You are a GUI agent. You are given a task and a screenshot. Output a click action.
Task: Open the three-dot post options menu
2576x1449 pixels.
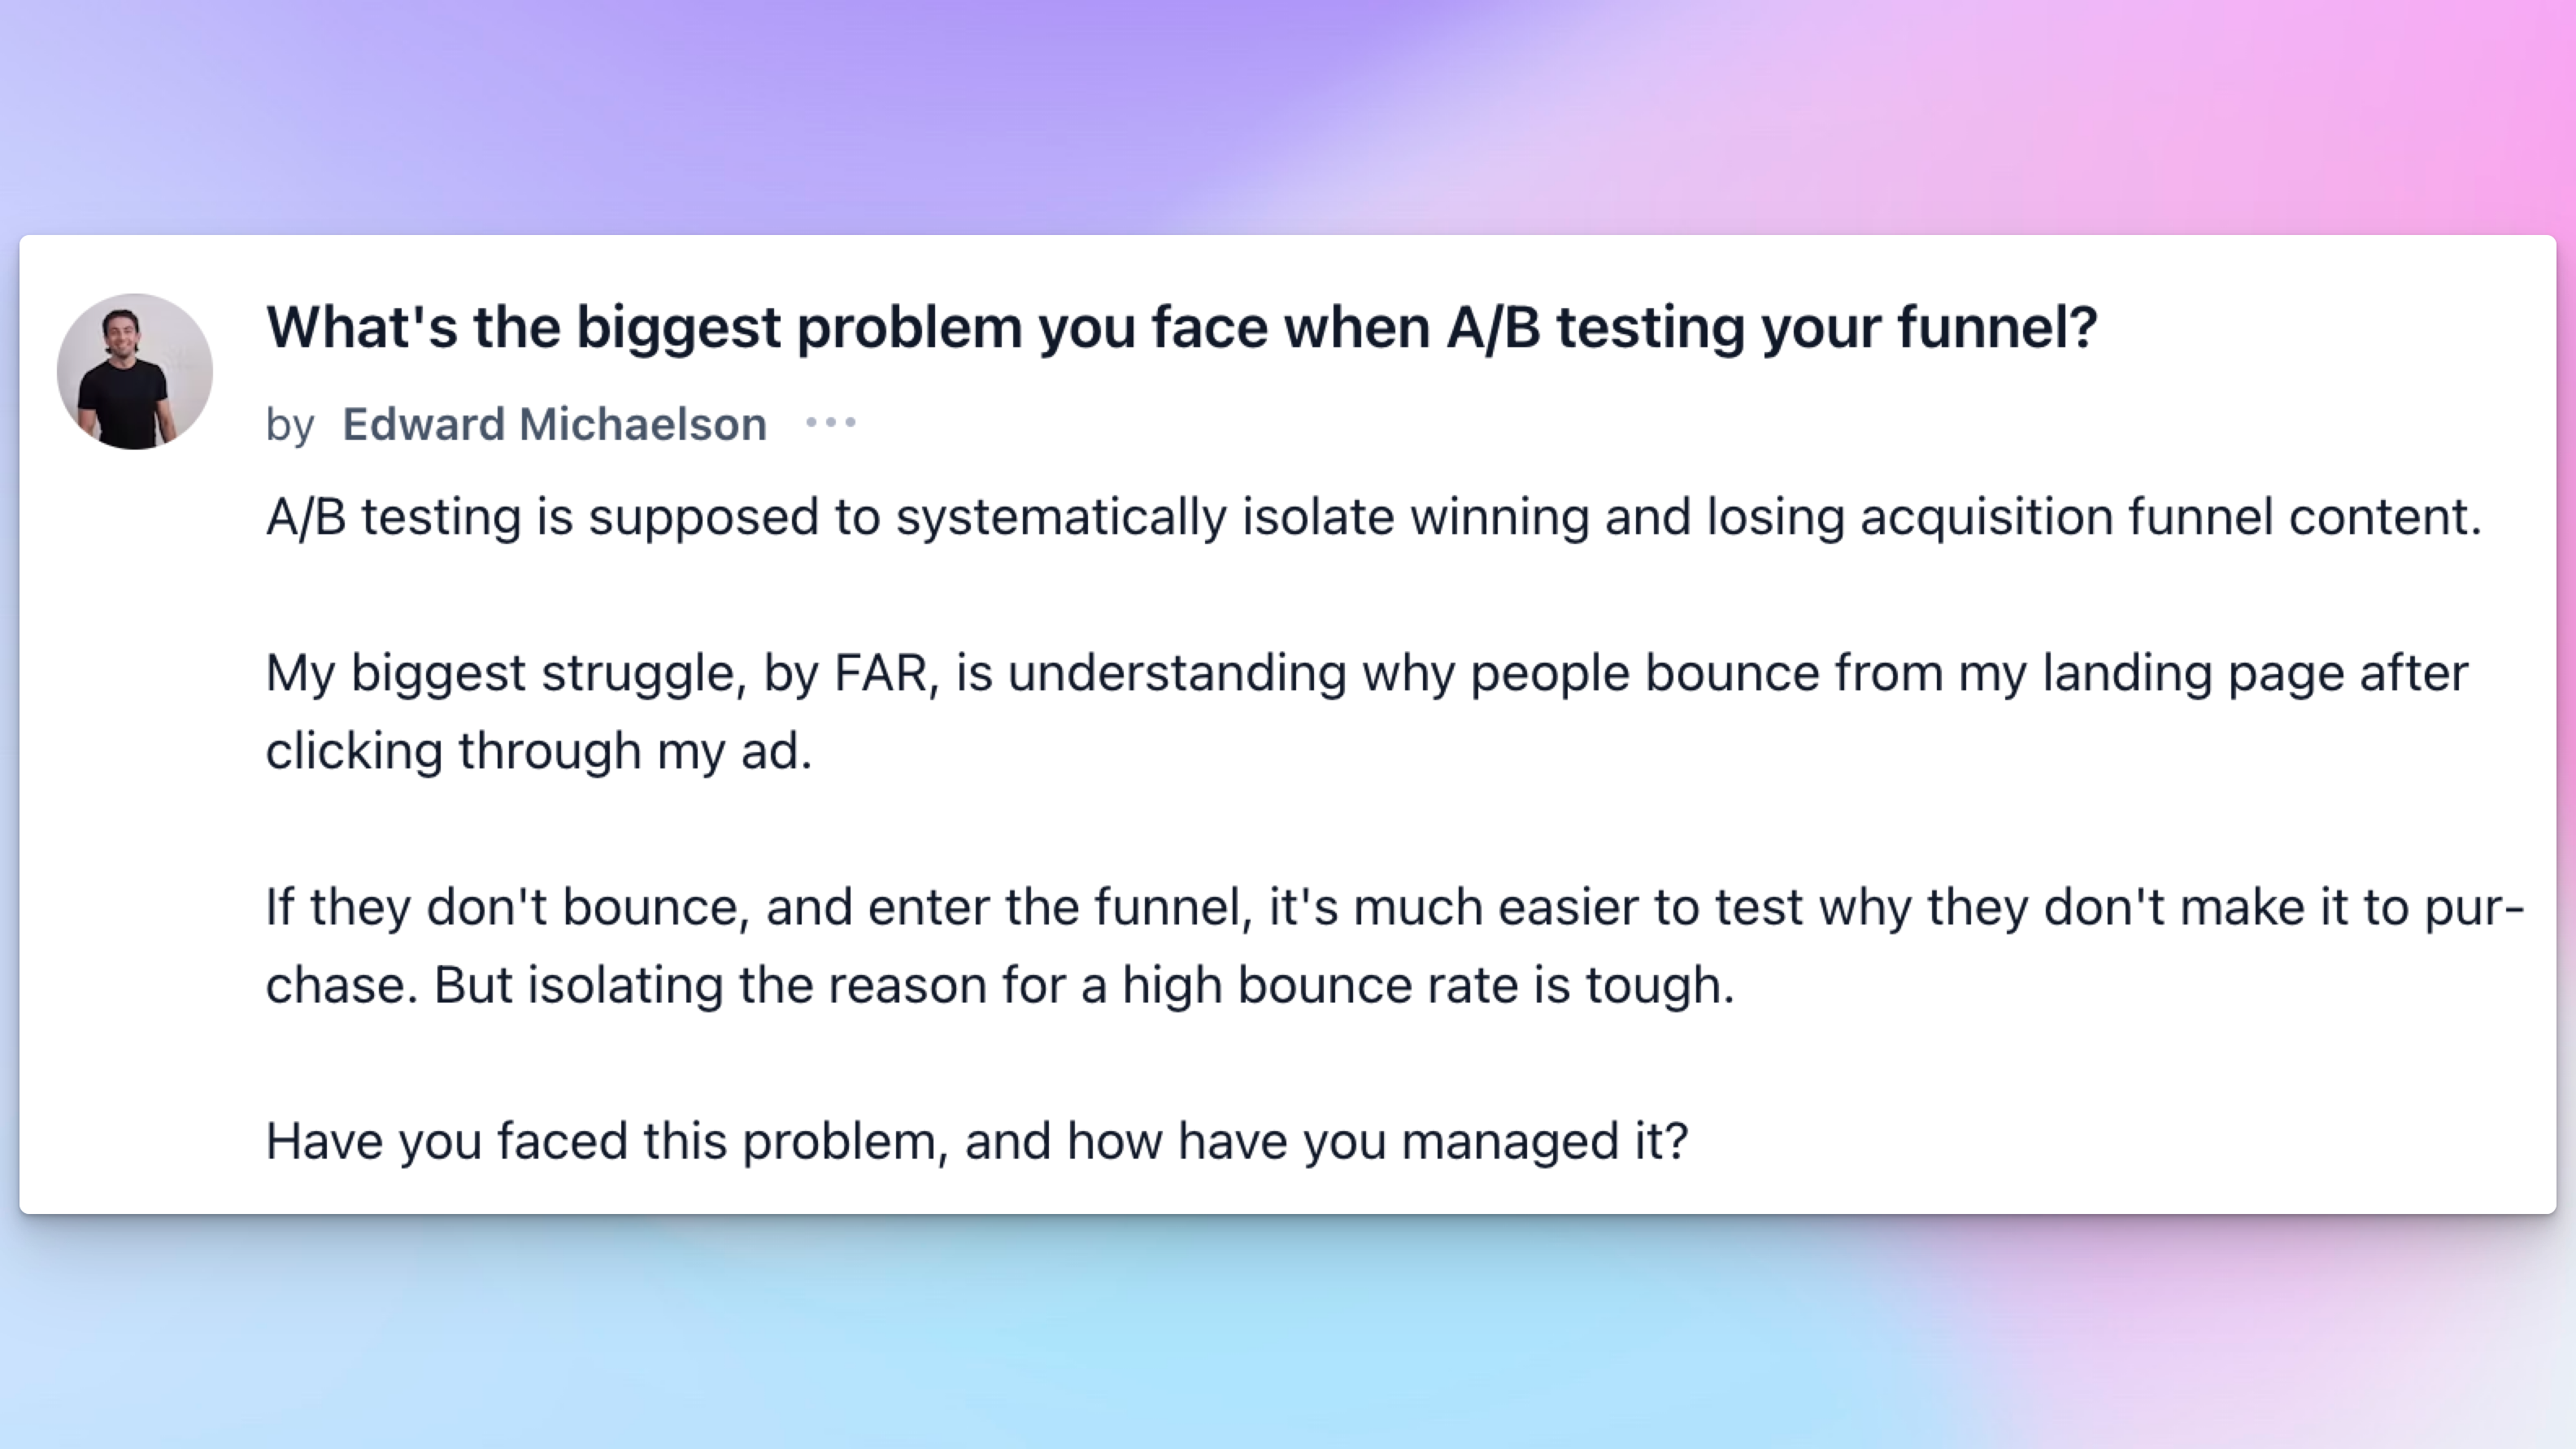pyautogui.click(x=831, y=423)
